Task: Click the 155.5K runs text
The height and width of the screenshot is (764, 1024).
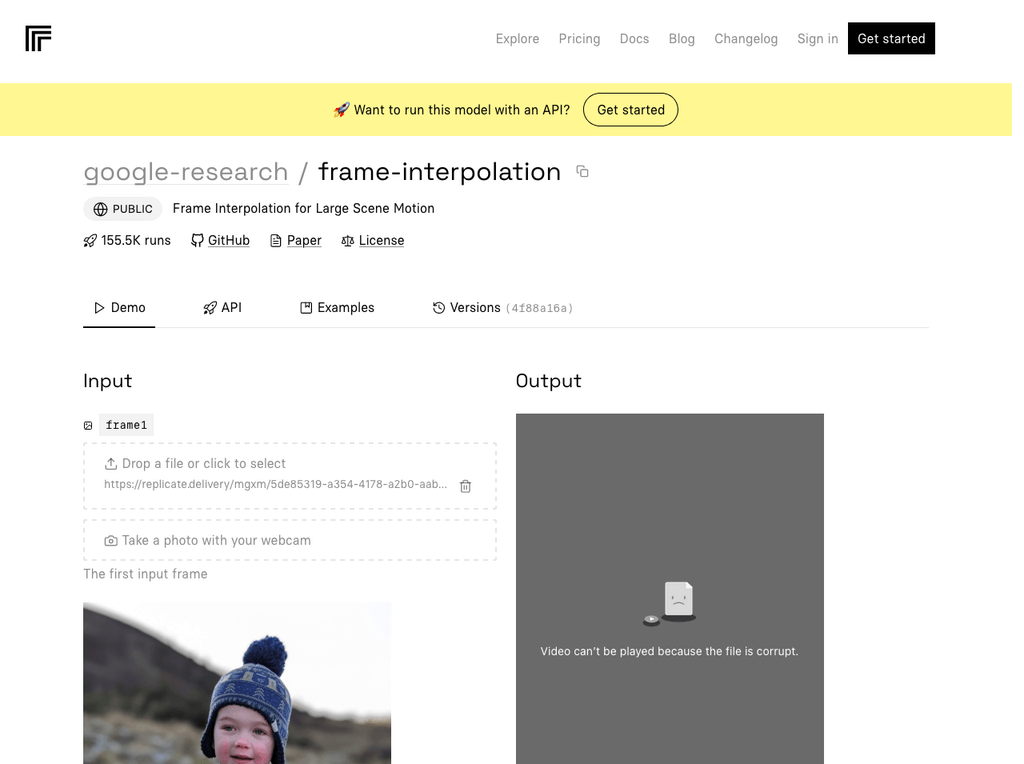Action: pos(136,240)
